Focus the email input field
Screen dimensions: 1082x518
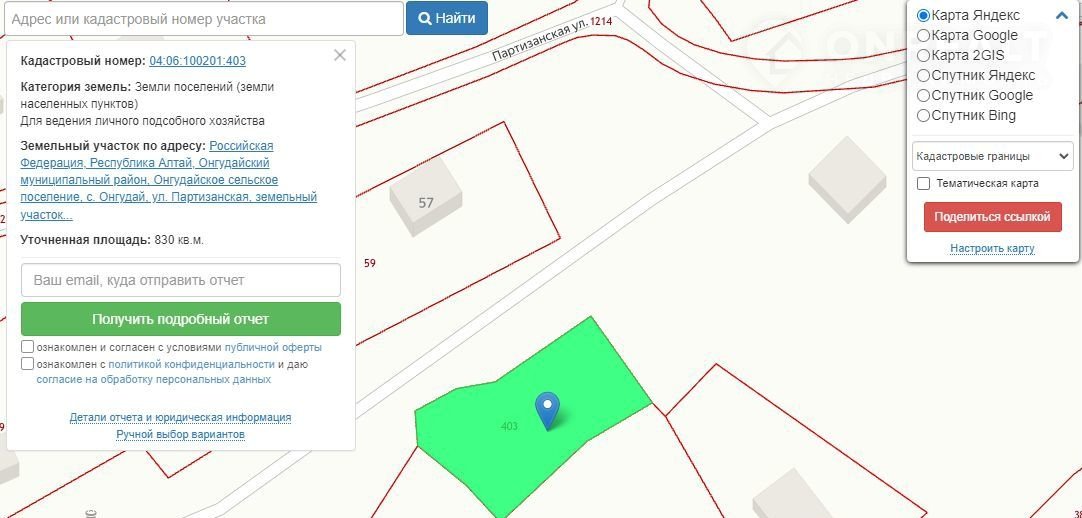[181, 280]
